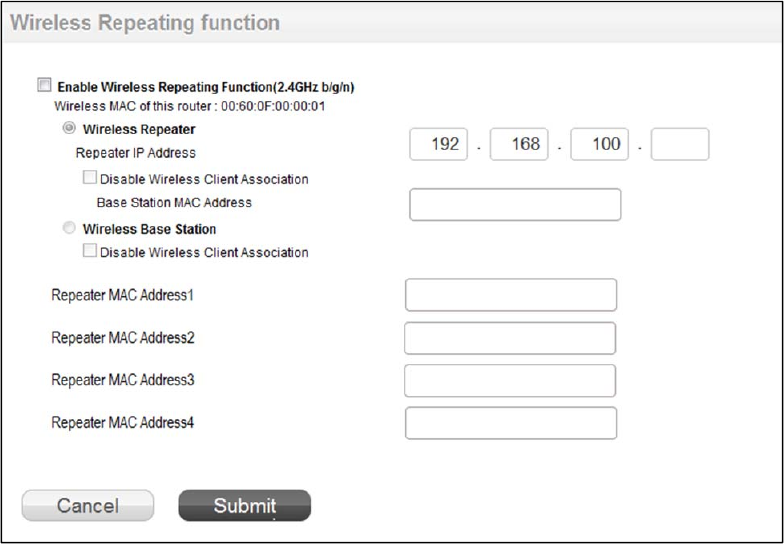Click the Wireless MAC of this router text
This screenshot has height=544, width=784.
pos(190,106)
